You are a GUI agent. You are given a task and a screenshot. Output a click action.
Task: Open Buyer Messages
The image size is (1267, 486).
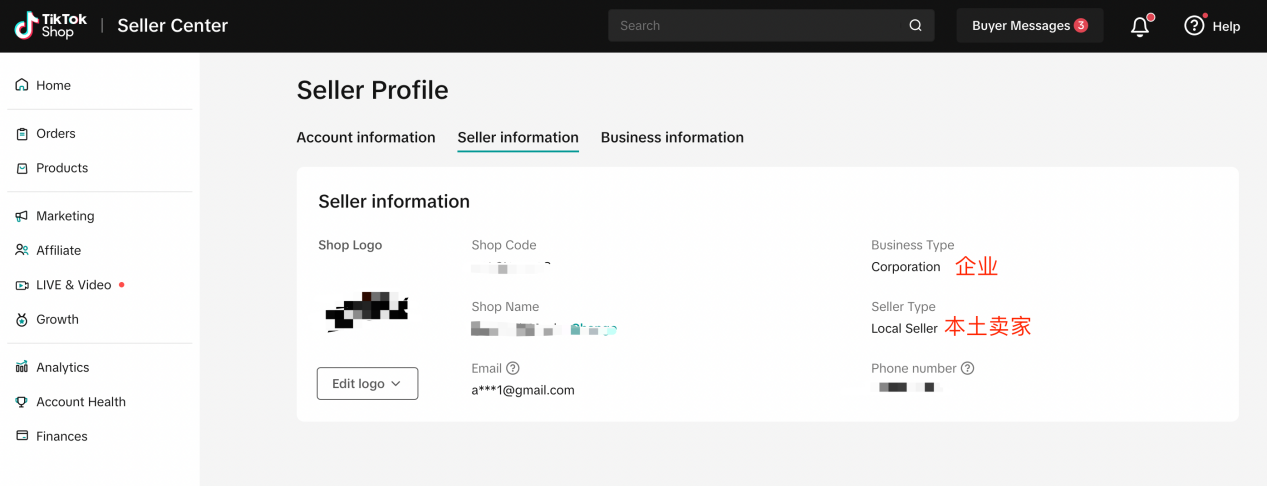click(1029, 26)
